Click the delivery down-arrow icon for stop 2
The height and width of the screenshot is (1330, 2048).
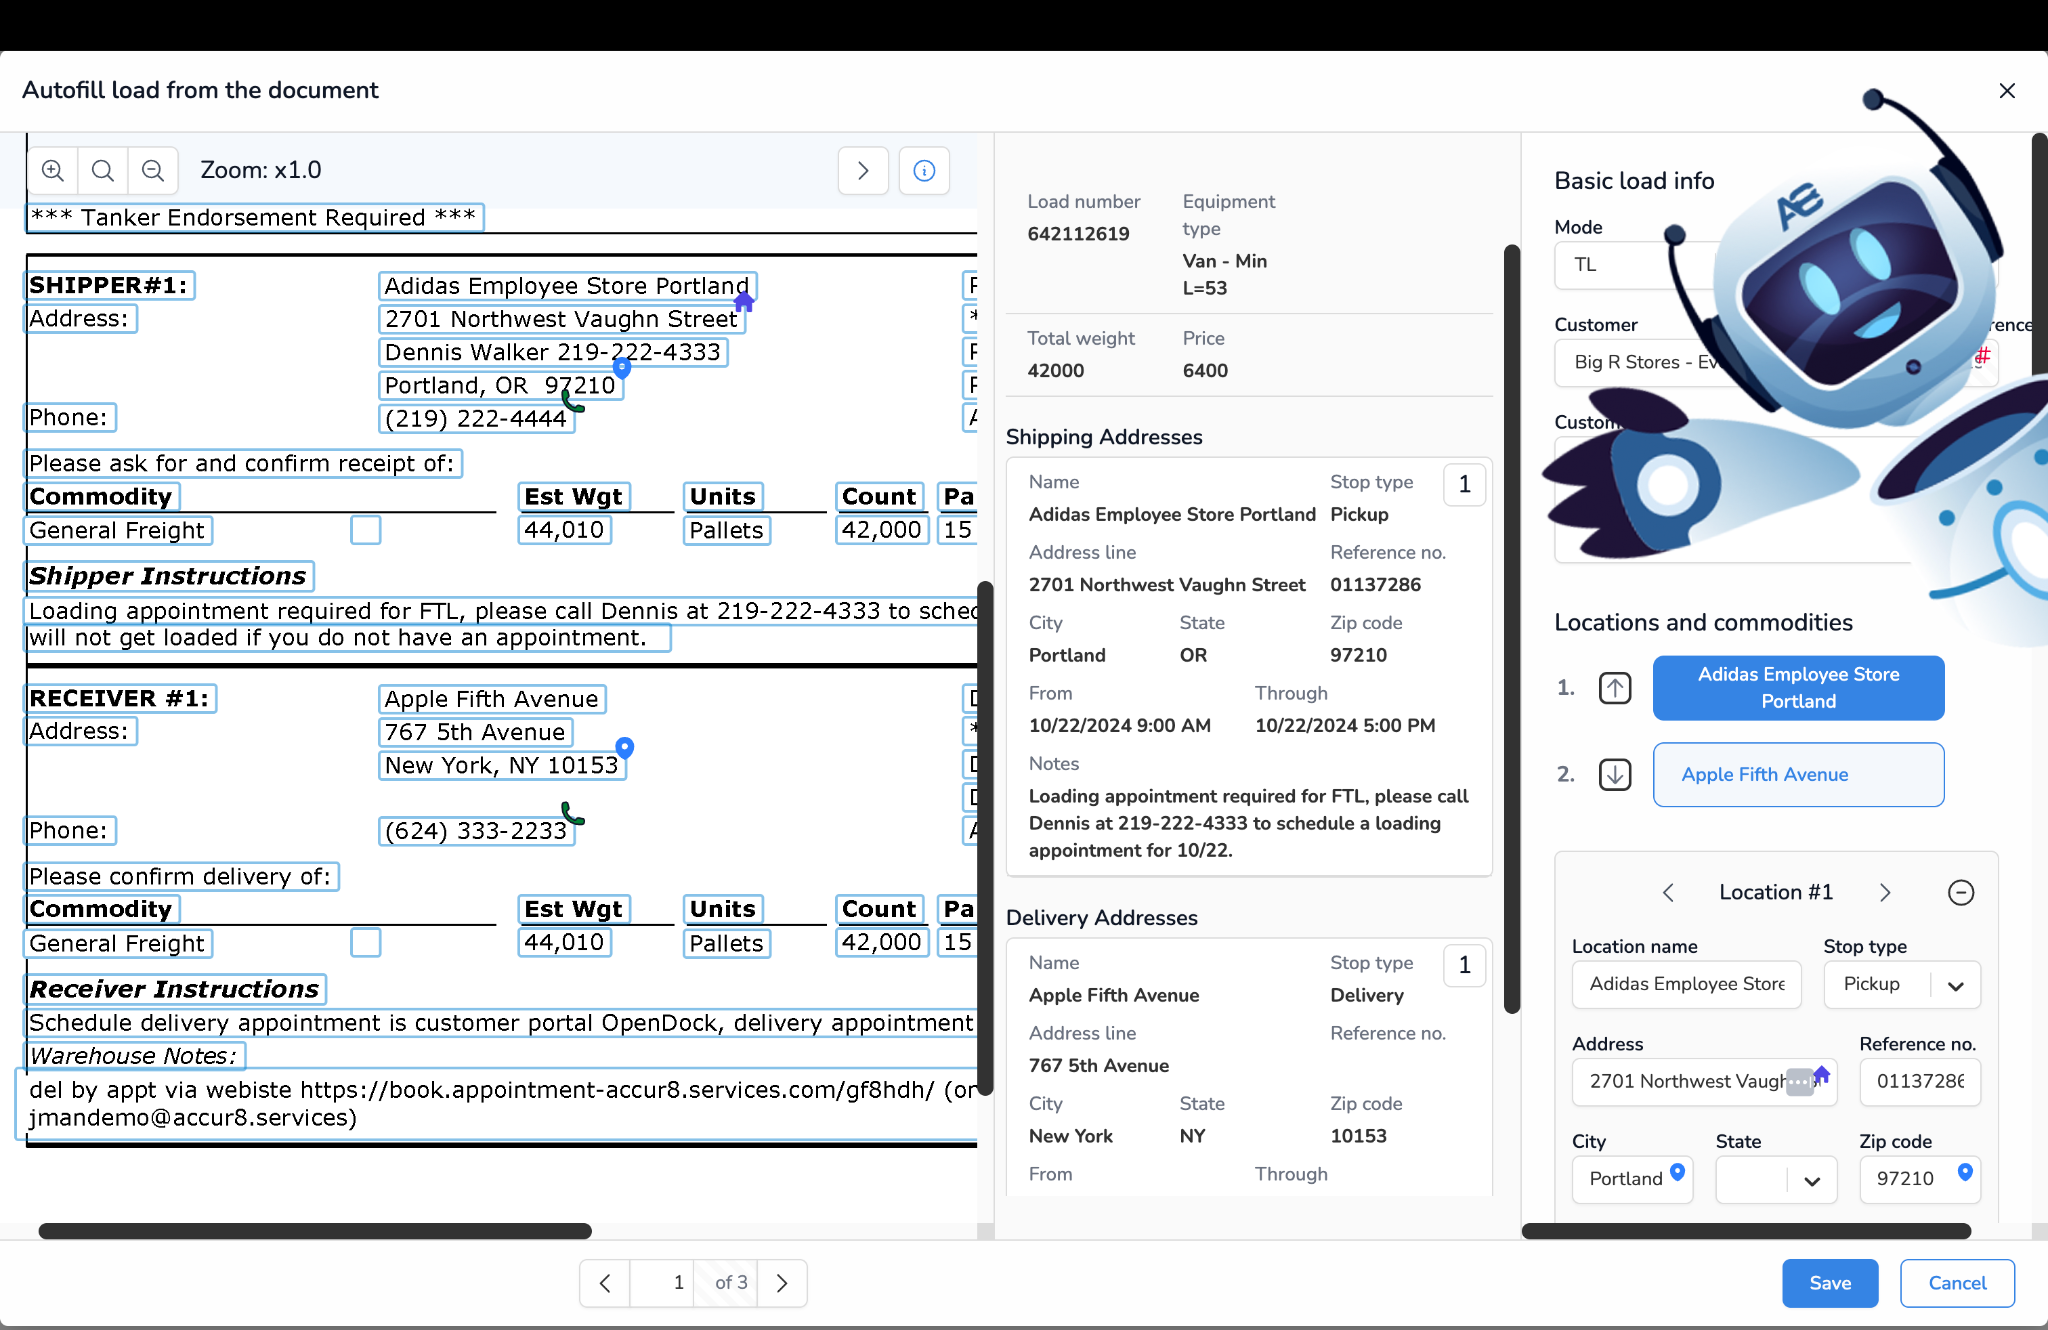click(1615, 774)
